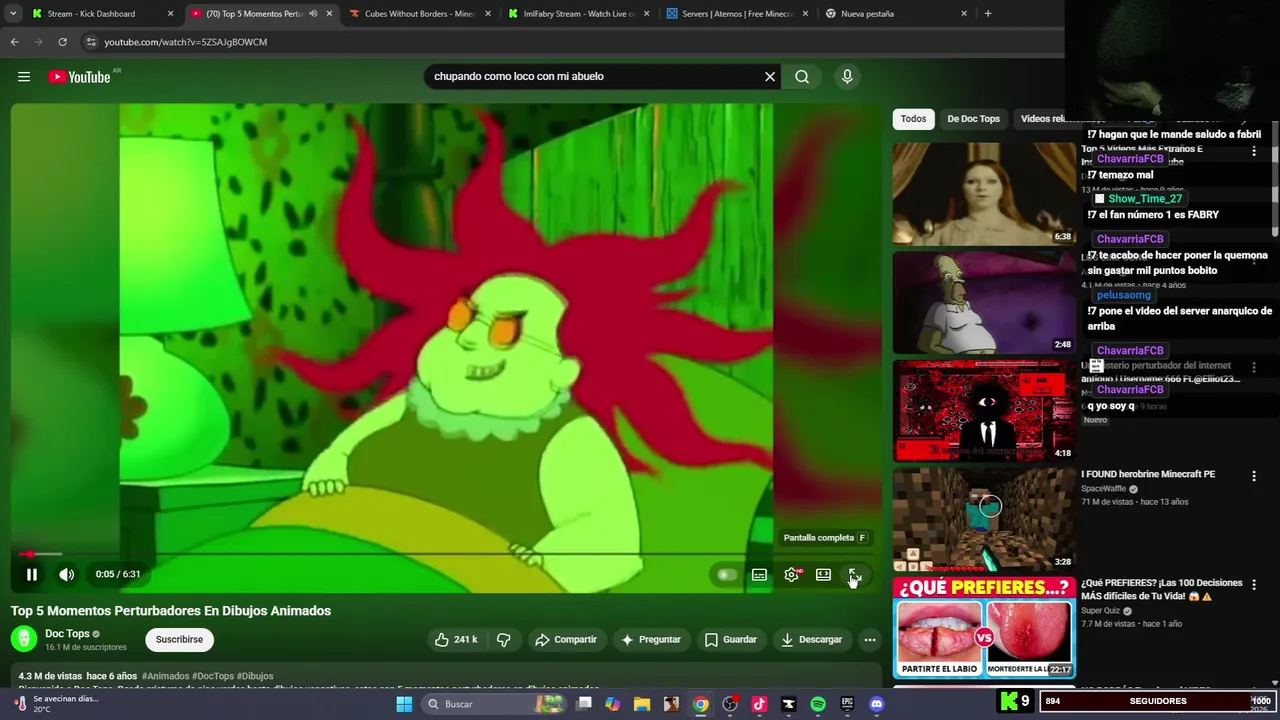Screen dimensions: 1280x720
Task: Switch to Cubes Without Borders tab
Action: (x=420, y=14)
